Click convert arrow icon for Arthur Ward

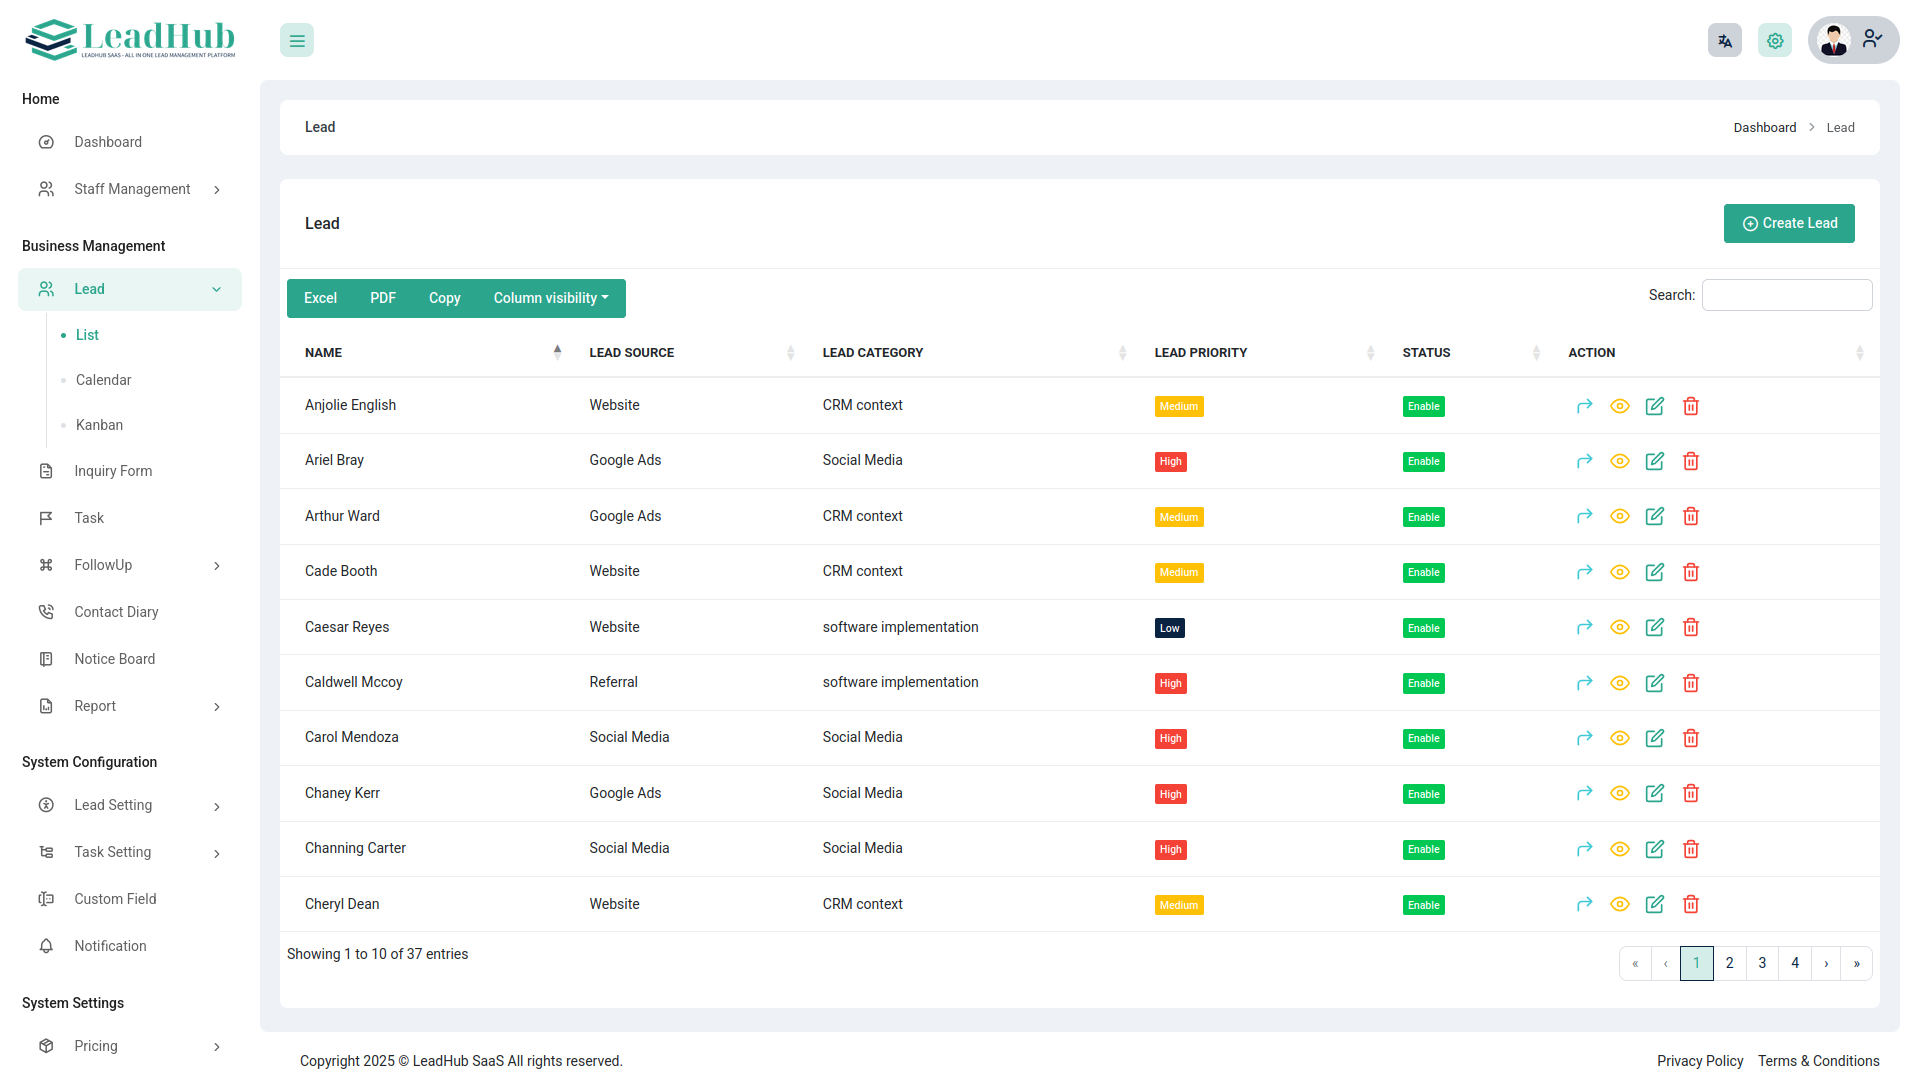[x=1584, y=517]
